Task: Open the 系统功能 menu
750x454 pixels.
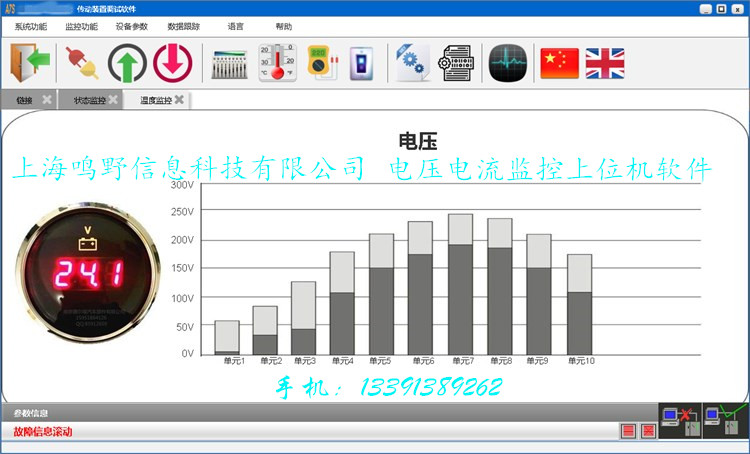Action: (x=31, y=27)
